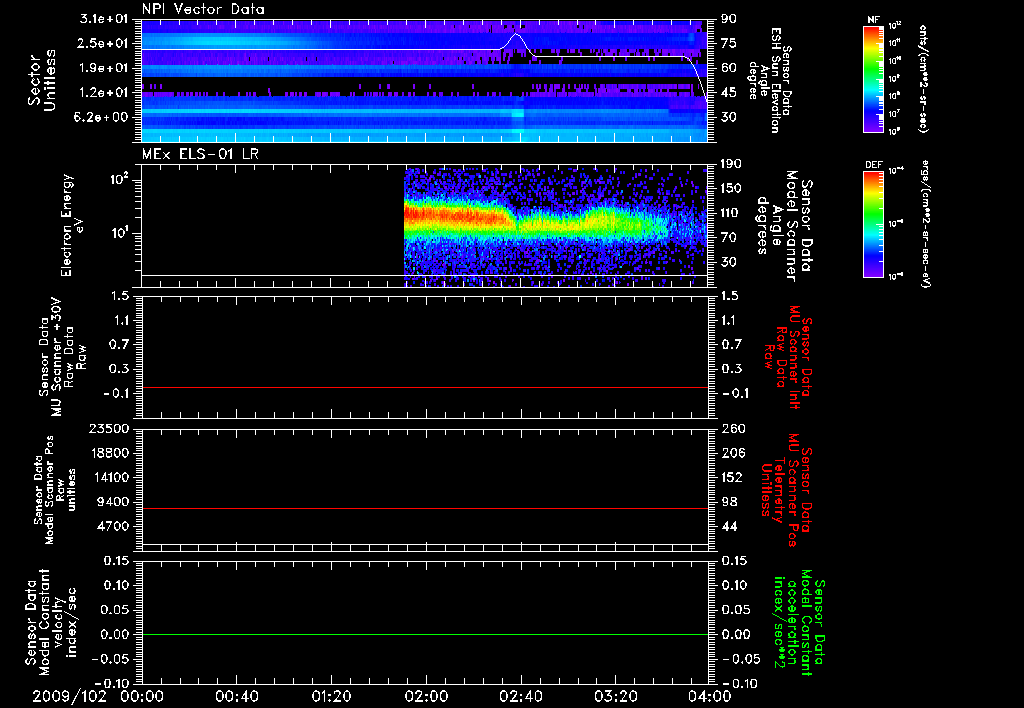Select the white sun elevation curve peak
1024x708 pixels.
pos(515,34)
